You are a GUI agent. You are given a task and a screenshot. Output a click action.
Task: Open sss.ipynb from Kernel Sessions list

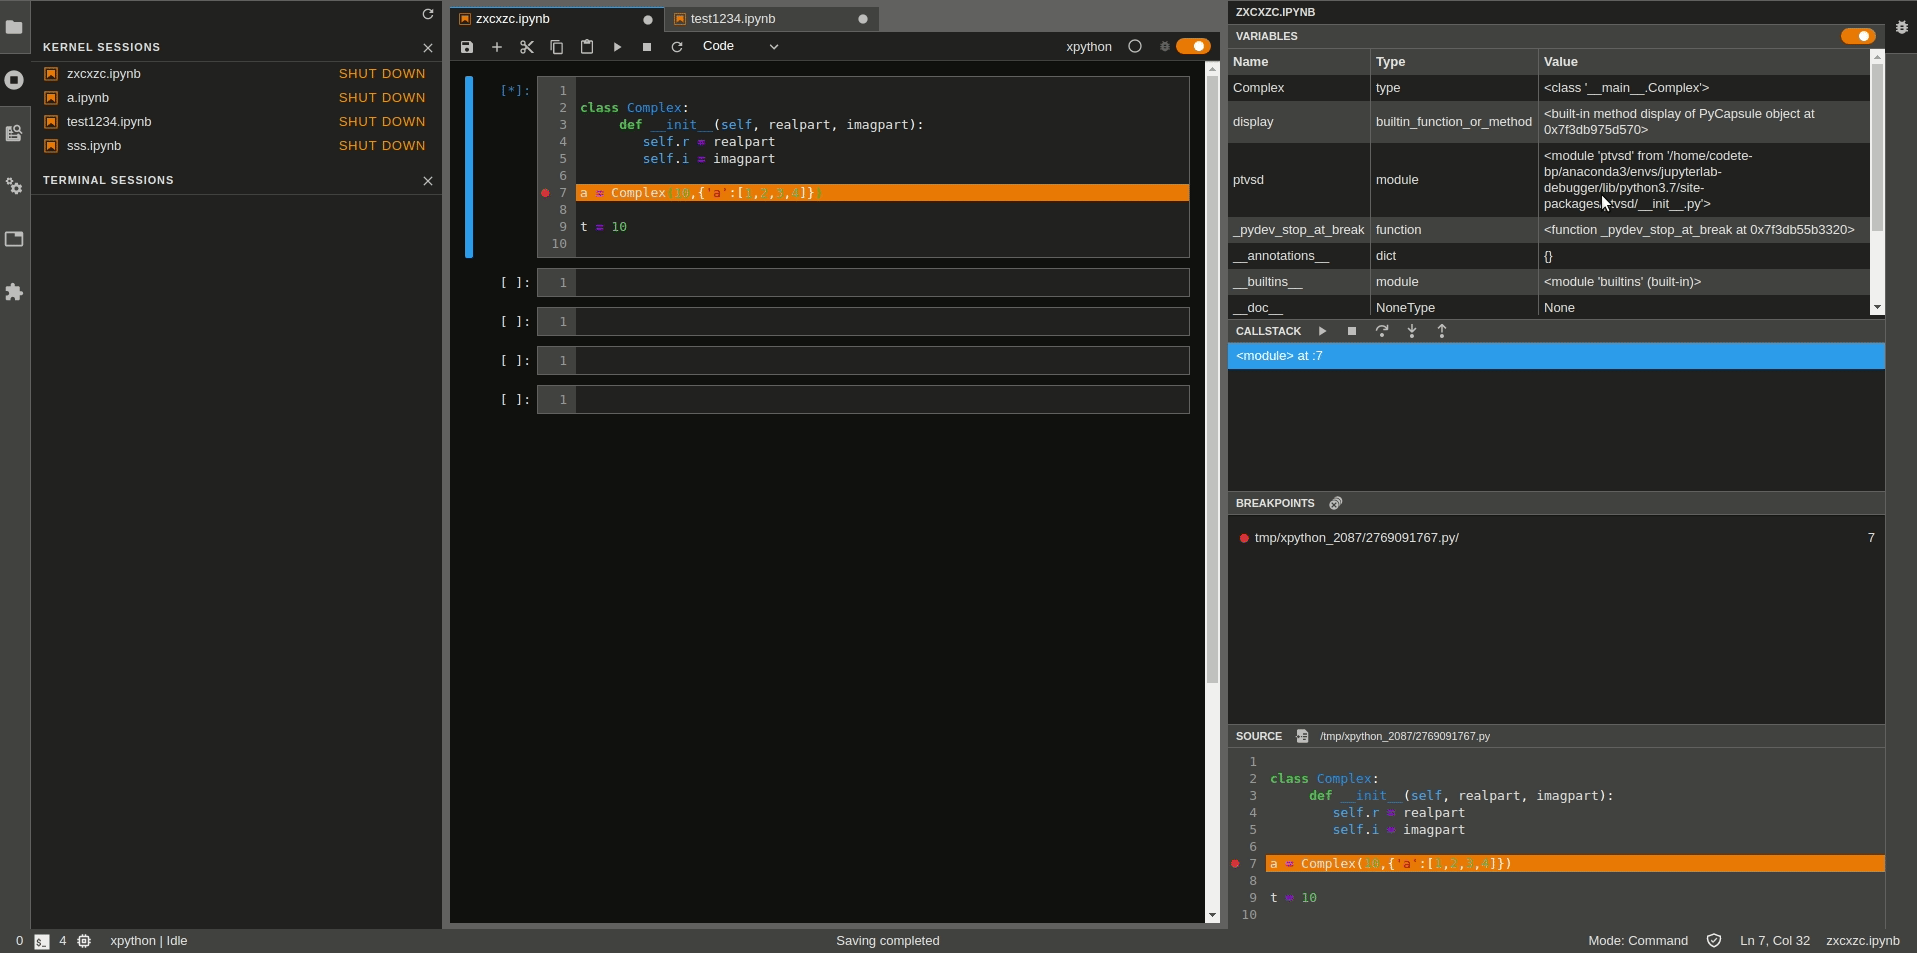[x=92, y=145]
